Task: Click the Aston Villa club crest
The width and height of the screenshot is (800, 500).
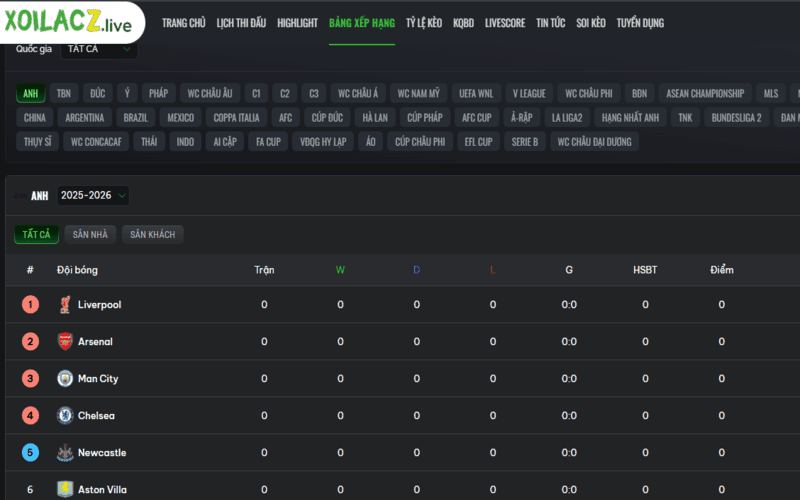Action: tap(65, 489)
